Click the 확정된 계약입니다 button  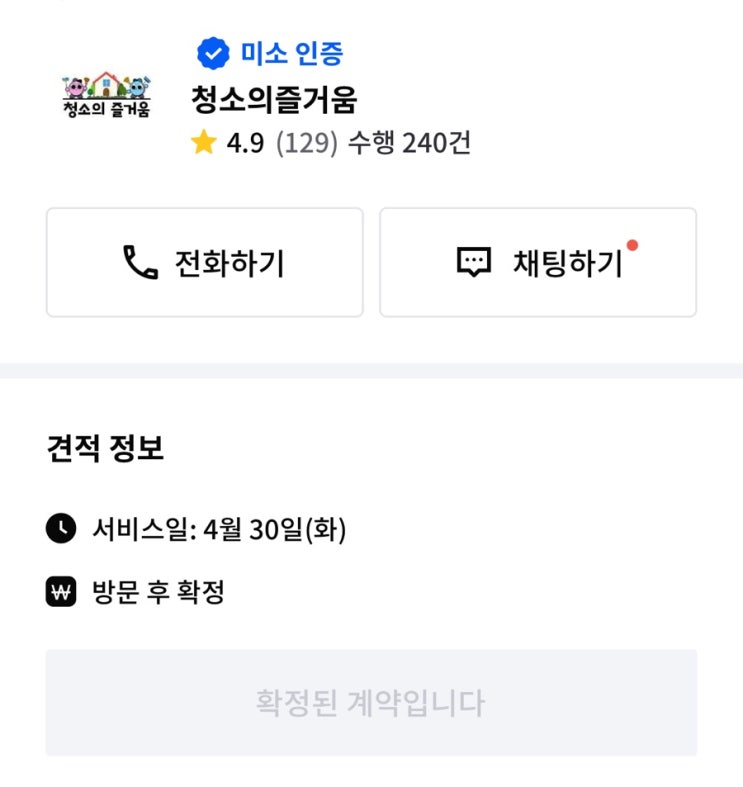click(x=371, y=702)
